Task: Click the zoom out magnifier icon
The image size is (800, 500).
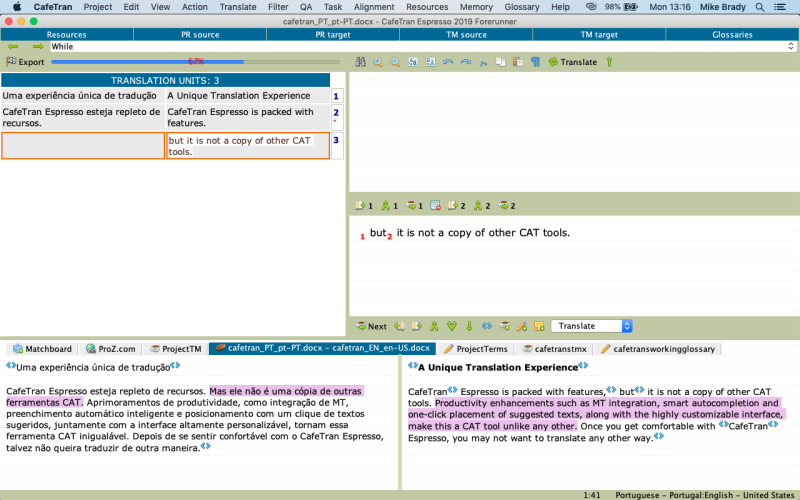Action: (x=395, y=62)
